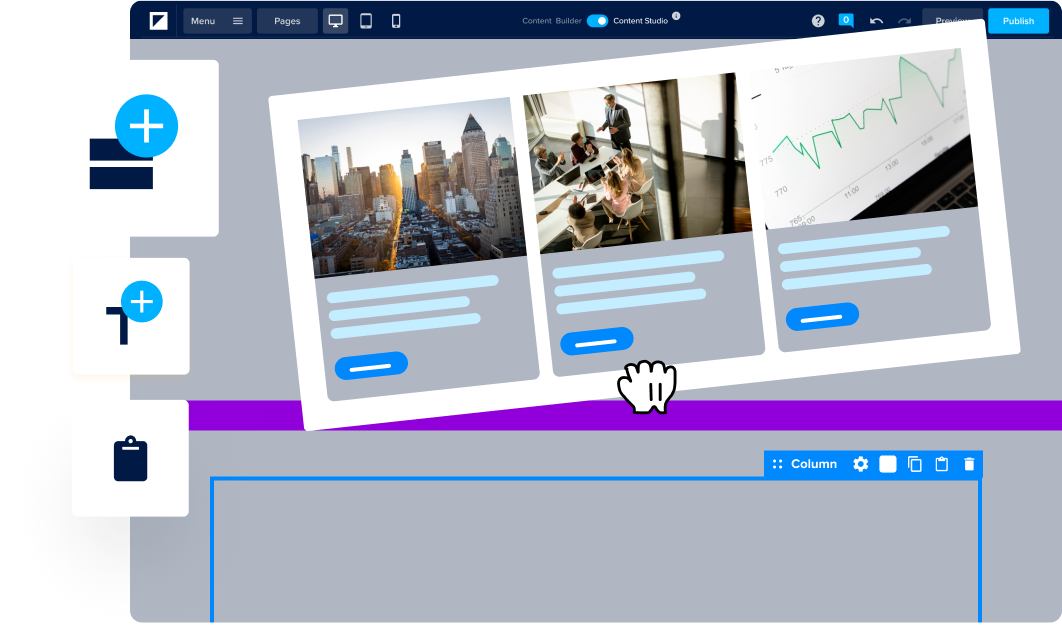This screenshot has width=1062, height=637.
Task: Open the comments counter icon
Action: (846, 20)
